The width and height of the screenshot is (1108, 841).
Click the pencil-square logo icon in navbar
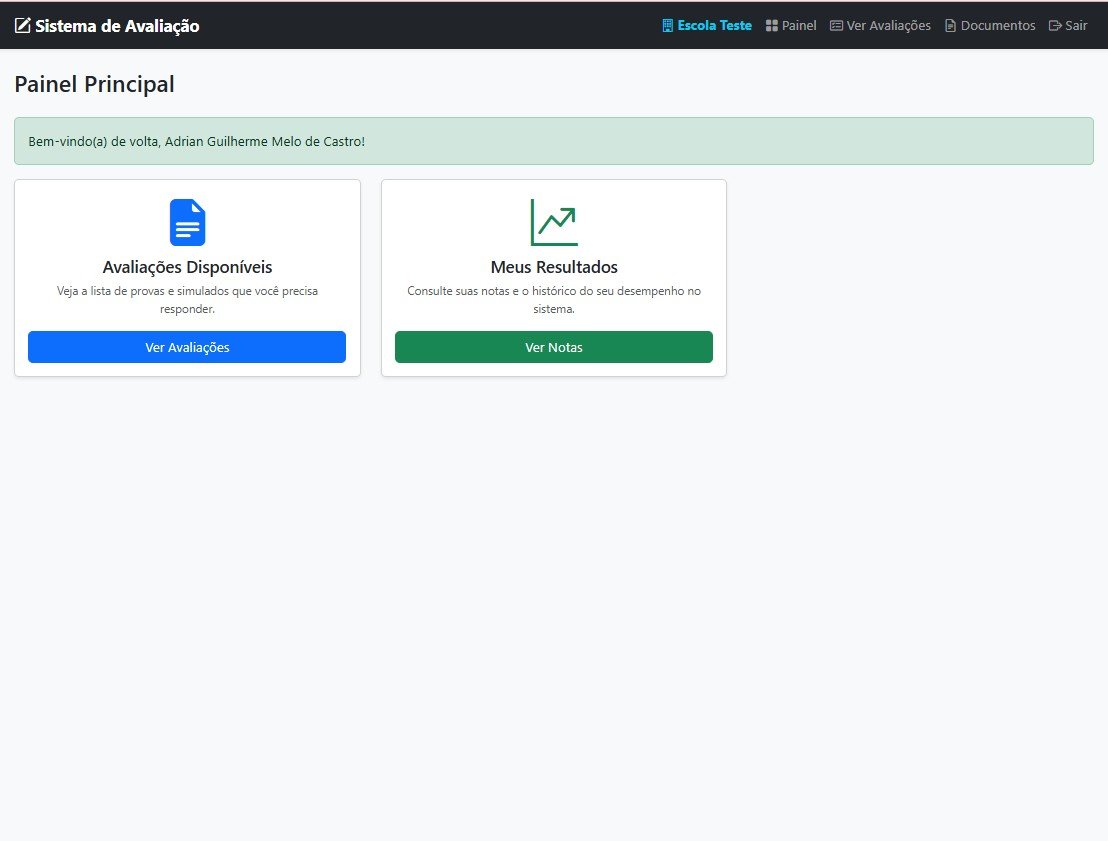point(23,26)
